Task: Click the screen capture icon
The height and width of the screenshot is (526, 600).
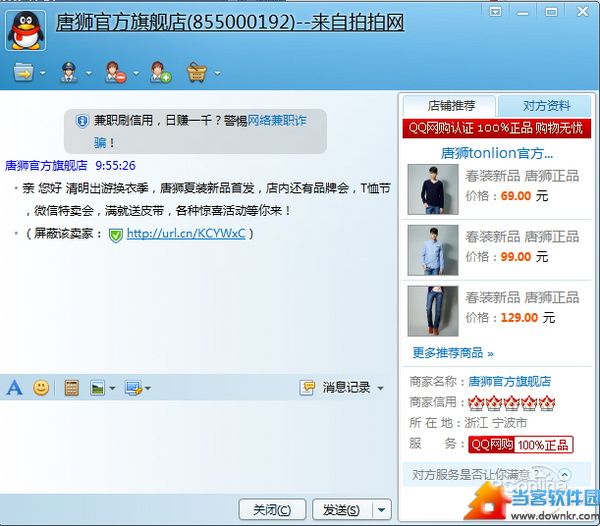Action: click(x=133, y=388)
